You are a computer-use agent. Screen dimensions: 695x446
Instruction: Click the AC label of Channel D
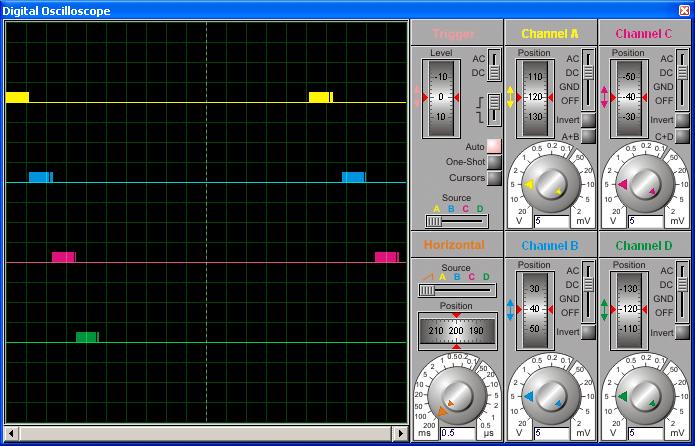pyautogui.click(x=667, y=271)
